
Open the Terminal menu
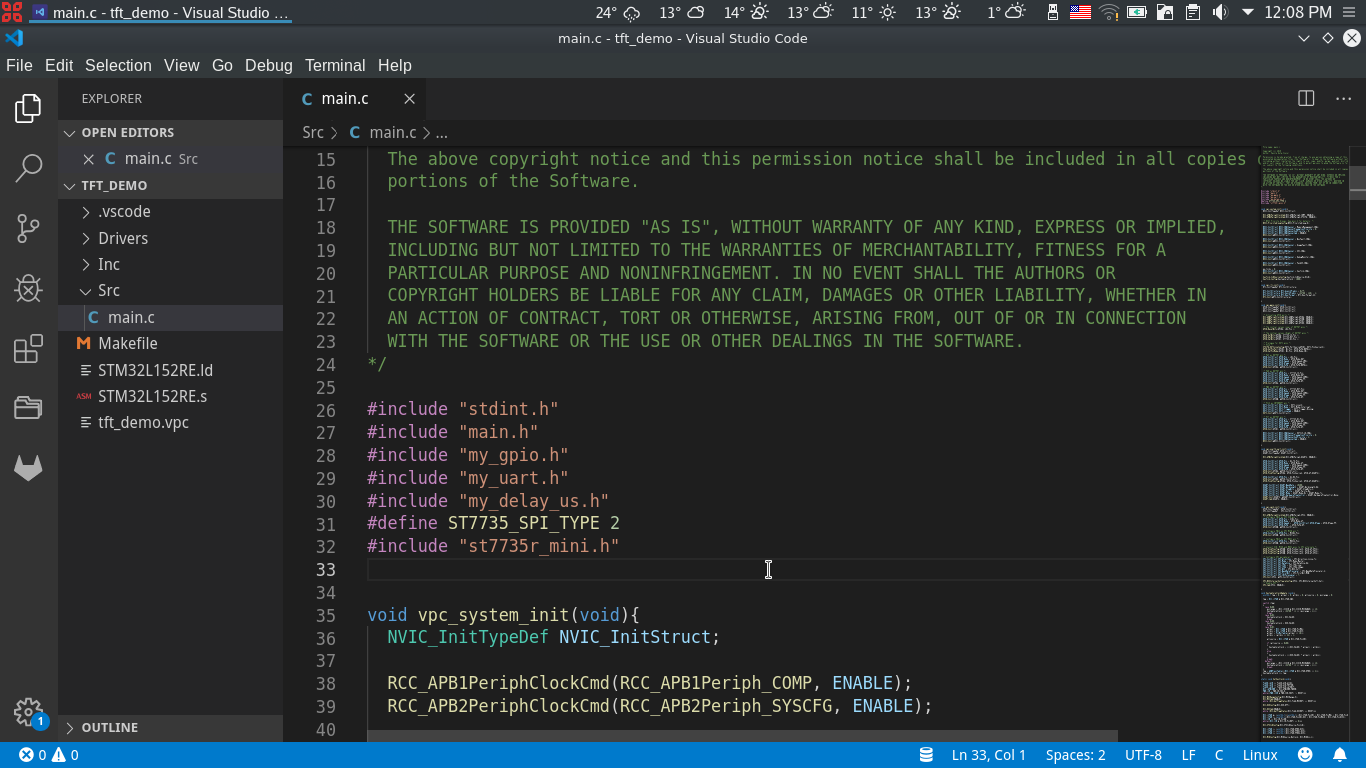click(x=334, y=65)
